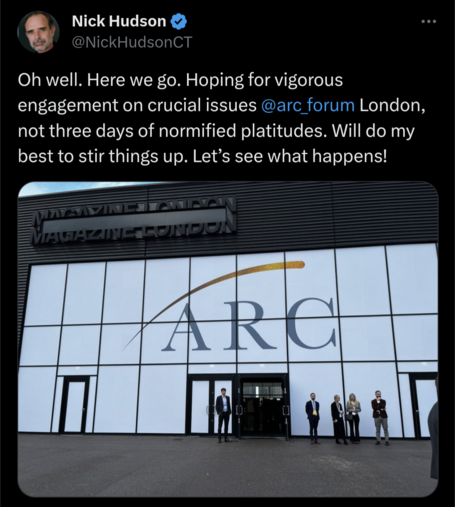The image size is (455, 507).
Task: Click the far-left side door in photo
Action: click(74, 405)
